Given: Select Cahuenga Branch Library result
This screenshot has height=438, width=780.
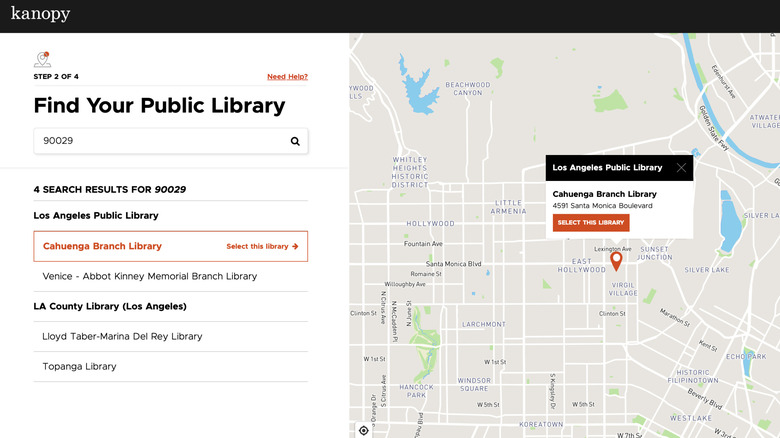Looking at the screenshot, I should [102, 246].
